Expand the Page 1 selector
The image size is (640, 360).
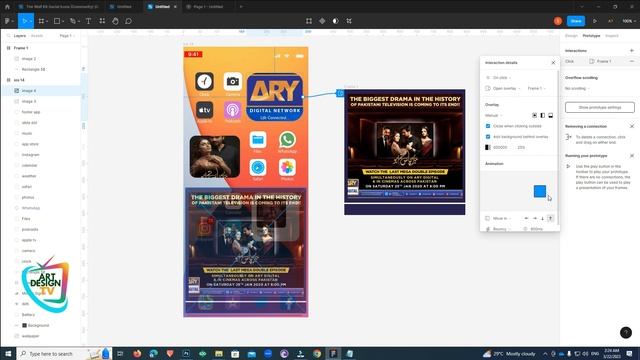click(67, 36)
